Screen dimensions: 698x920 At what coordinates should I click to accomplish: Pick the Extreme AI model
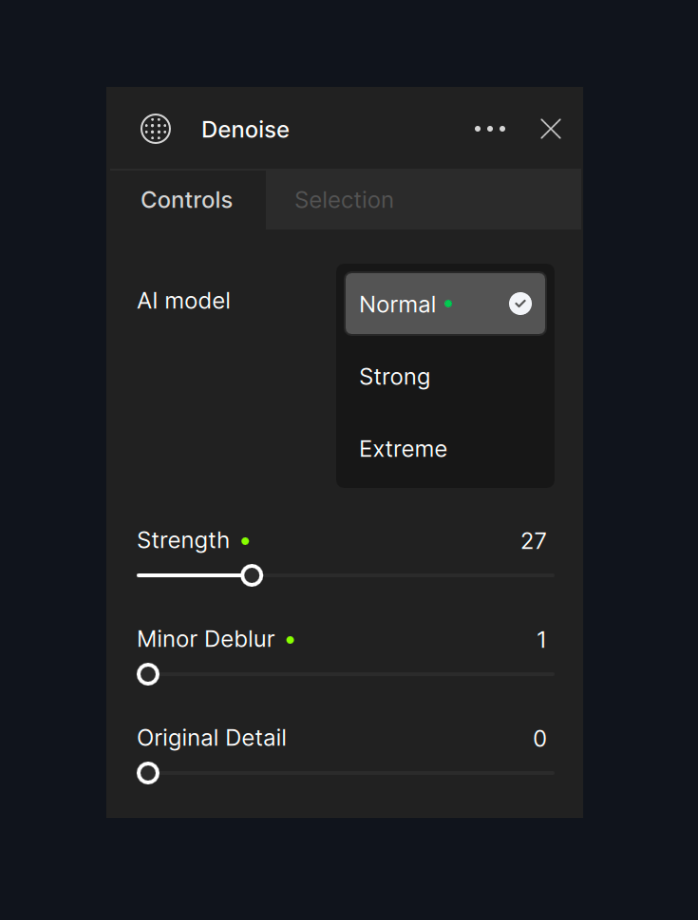403,449
